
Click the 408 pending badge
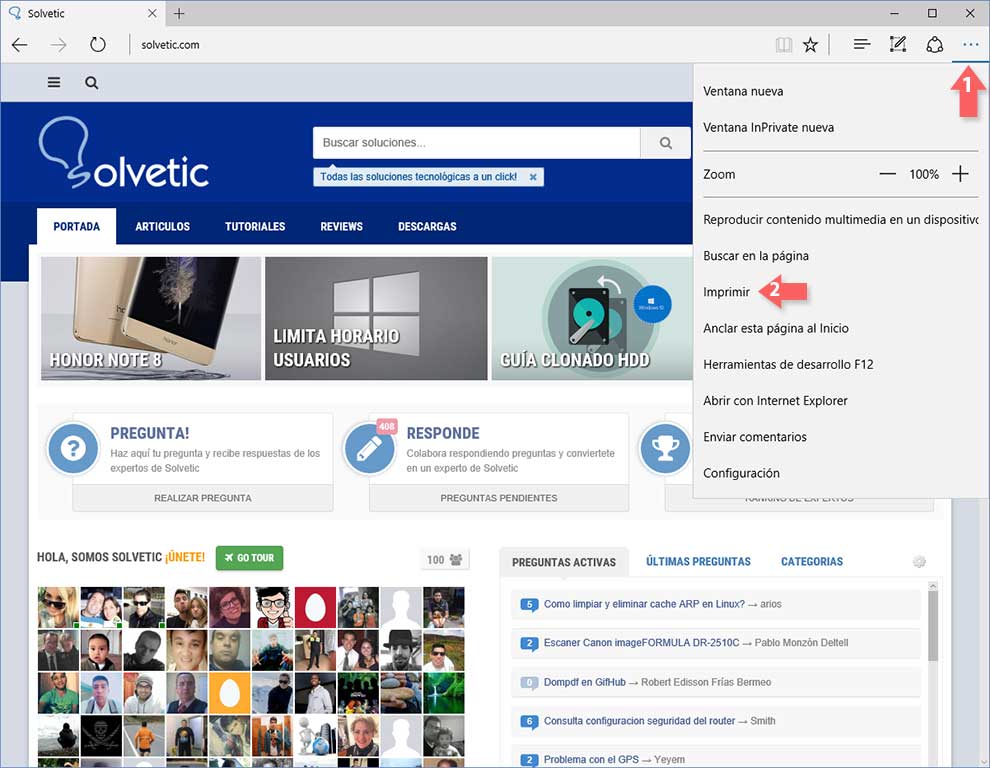(386, 426)
